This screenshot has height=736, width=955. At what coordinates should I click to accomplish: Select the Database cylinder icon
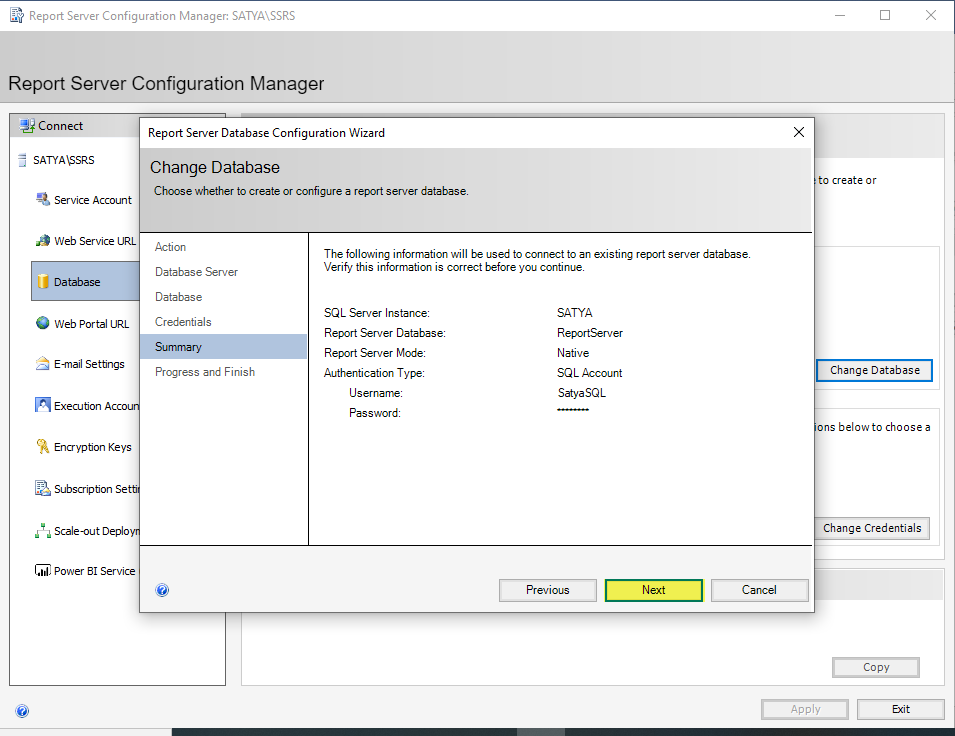pos(43,282)
